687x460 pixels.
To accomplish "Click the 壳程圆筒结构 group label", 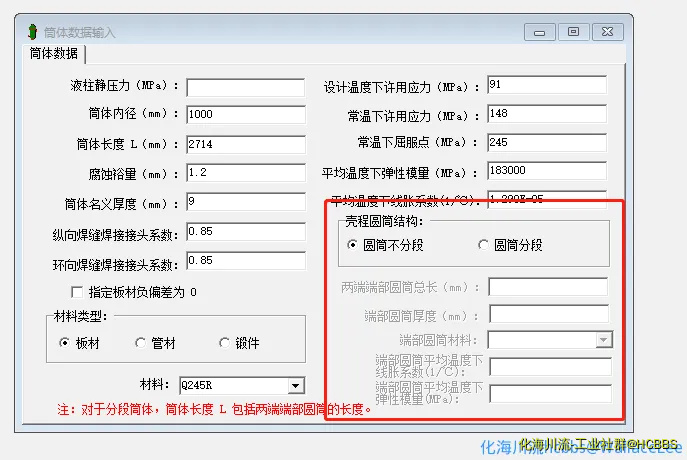I will [384, 222].
